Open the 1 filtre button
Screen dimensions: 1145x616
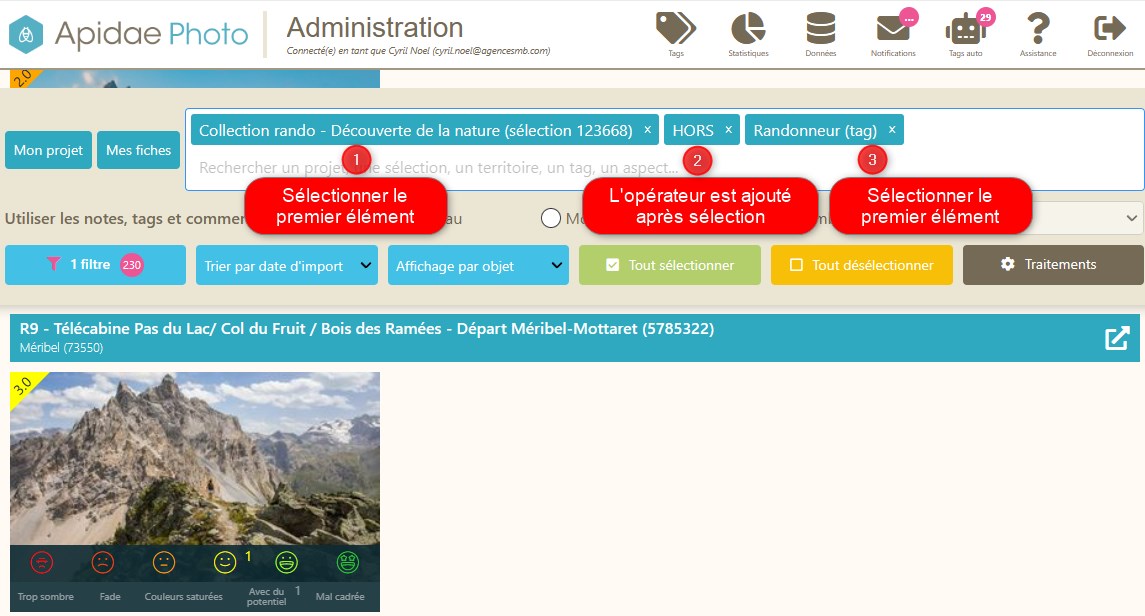coord(95,264)
